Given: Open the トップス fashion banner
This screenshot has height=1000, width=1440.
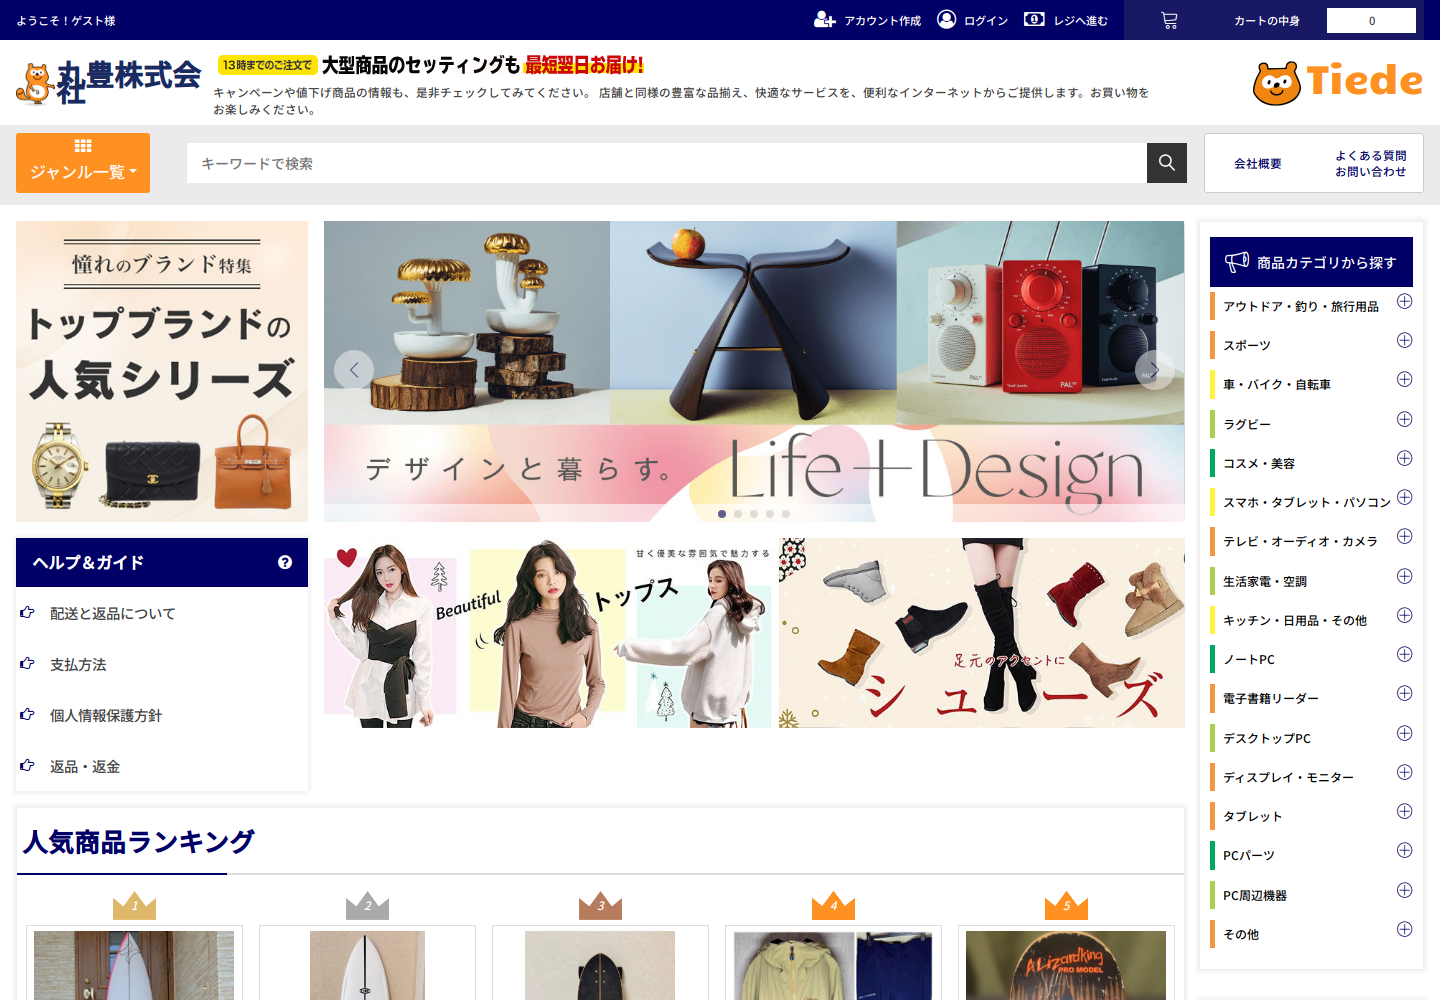Looking at the screenshot, I should 548,633.
